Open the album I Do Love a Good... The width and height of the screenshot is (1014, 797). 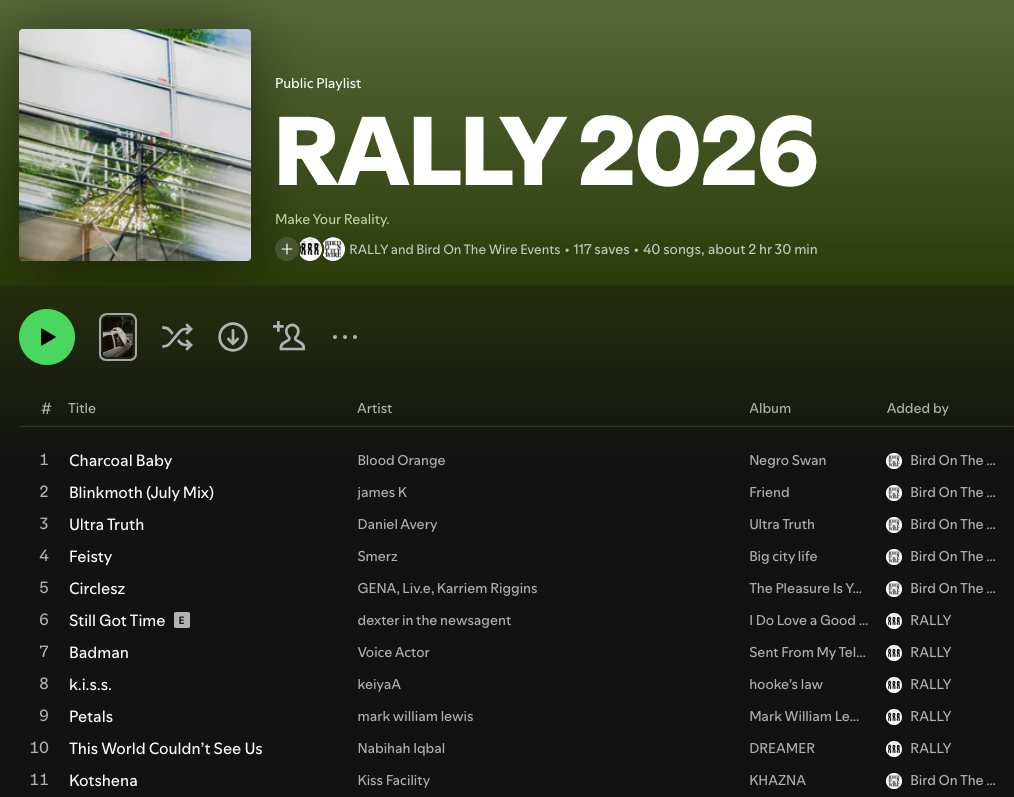[x=808, y=620]
